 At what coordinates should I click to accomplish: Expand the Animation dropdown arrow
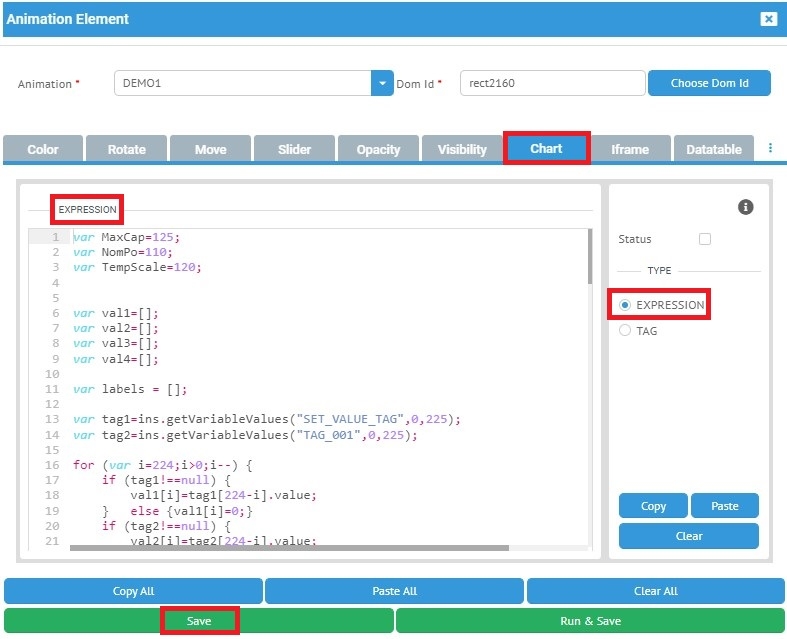382,83
